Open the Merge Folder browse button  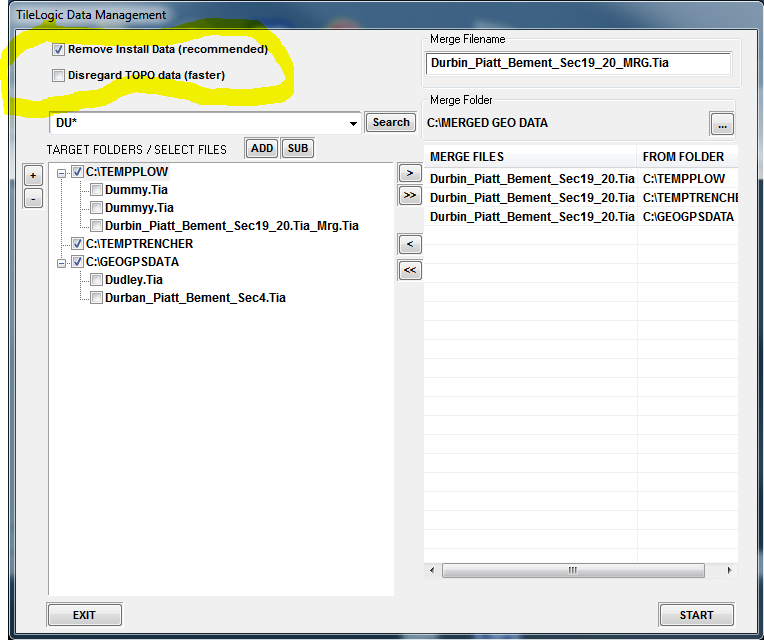pos(722,124)
